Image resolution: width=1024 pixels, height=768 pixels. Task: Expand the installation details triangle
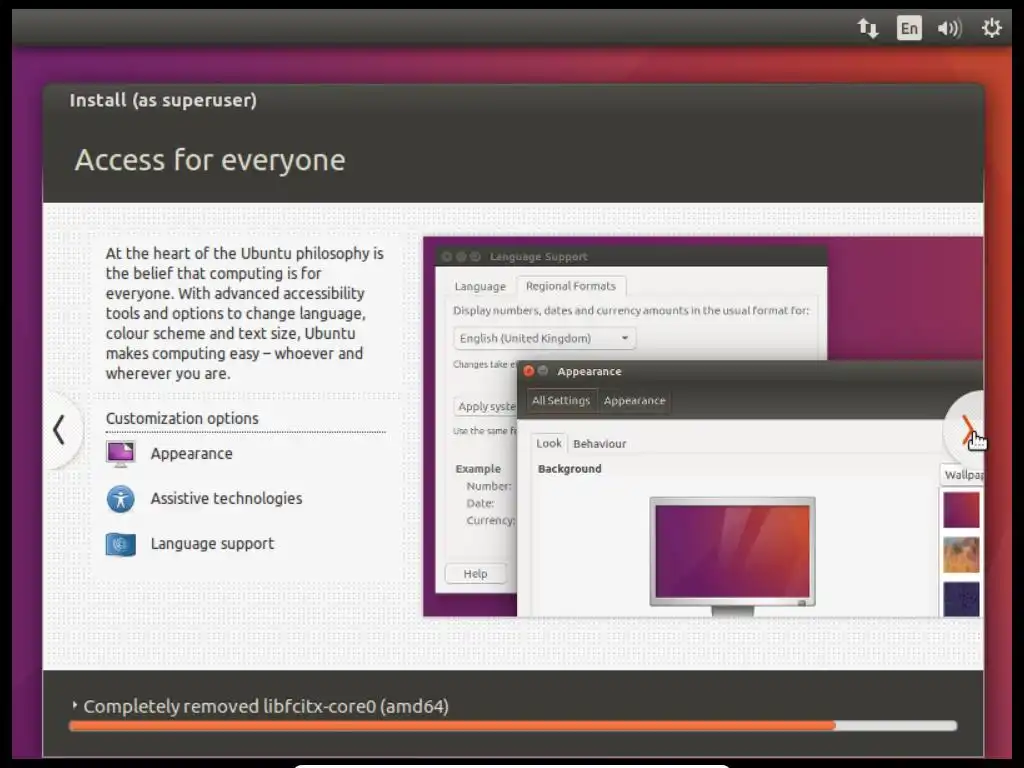(x=74, y=705)
